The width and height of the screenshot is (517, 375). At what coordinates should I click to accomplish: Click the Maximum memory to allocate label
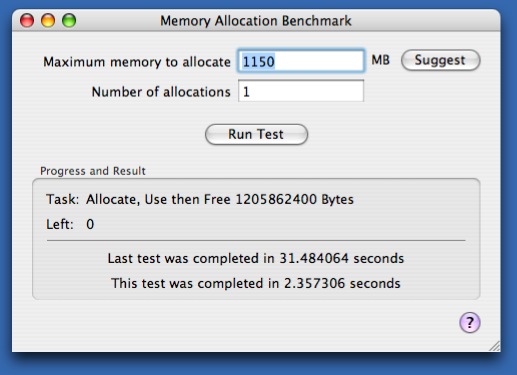coord(137,62)
